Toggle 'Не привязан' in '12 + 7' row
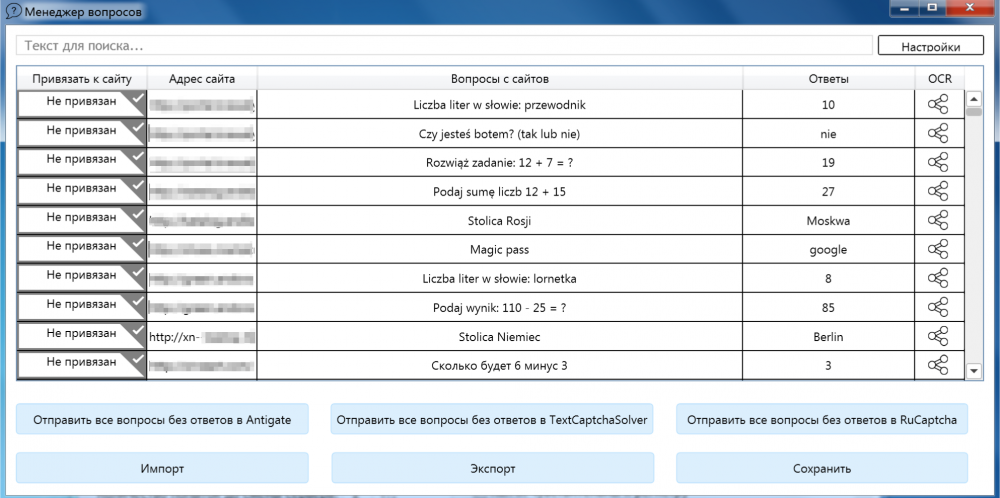 pos(82,161)
